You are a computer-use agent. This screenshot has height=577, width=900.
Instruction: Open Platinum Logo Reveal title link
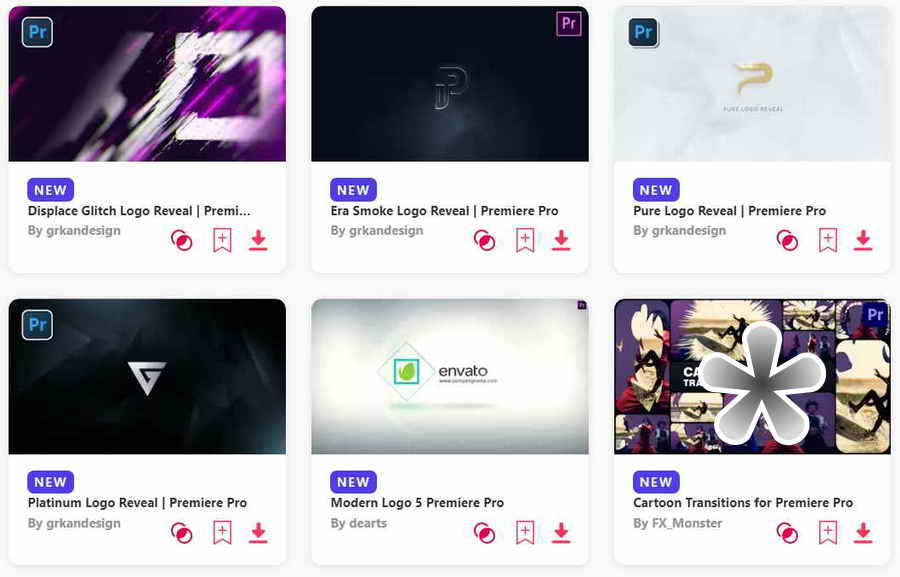137,502
